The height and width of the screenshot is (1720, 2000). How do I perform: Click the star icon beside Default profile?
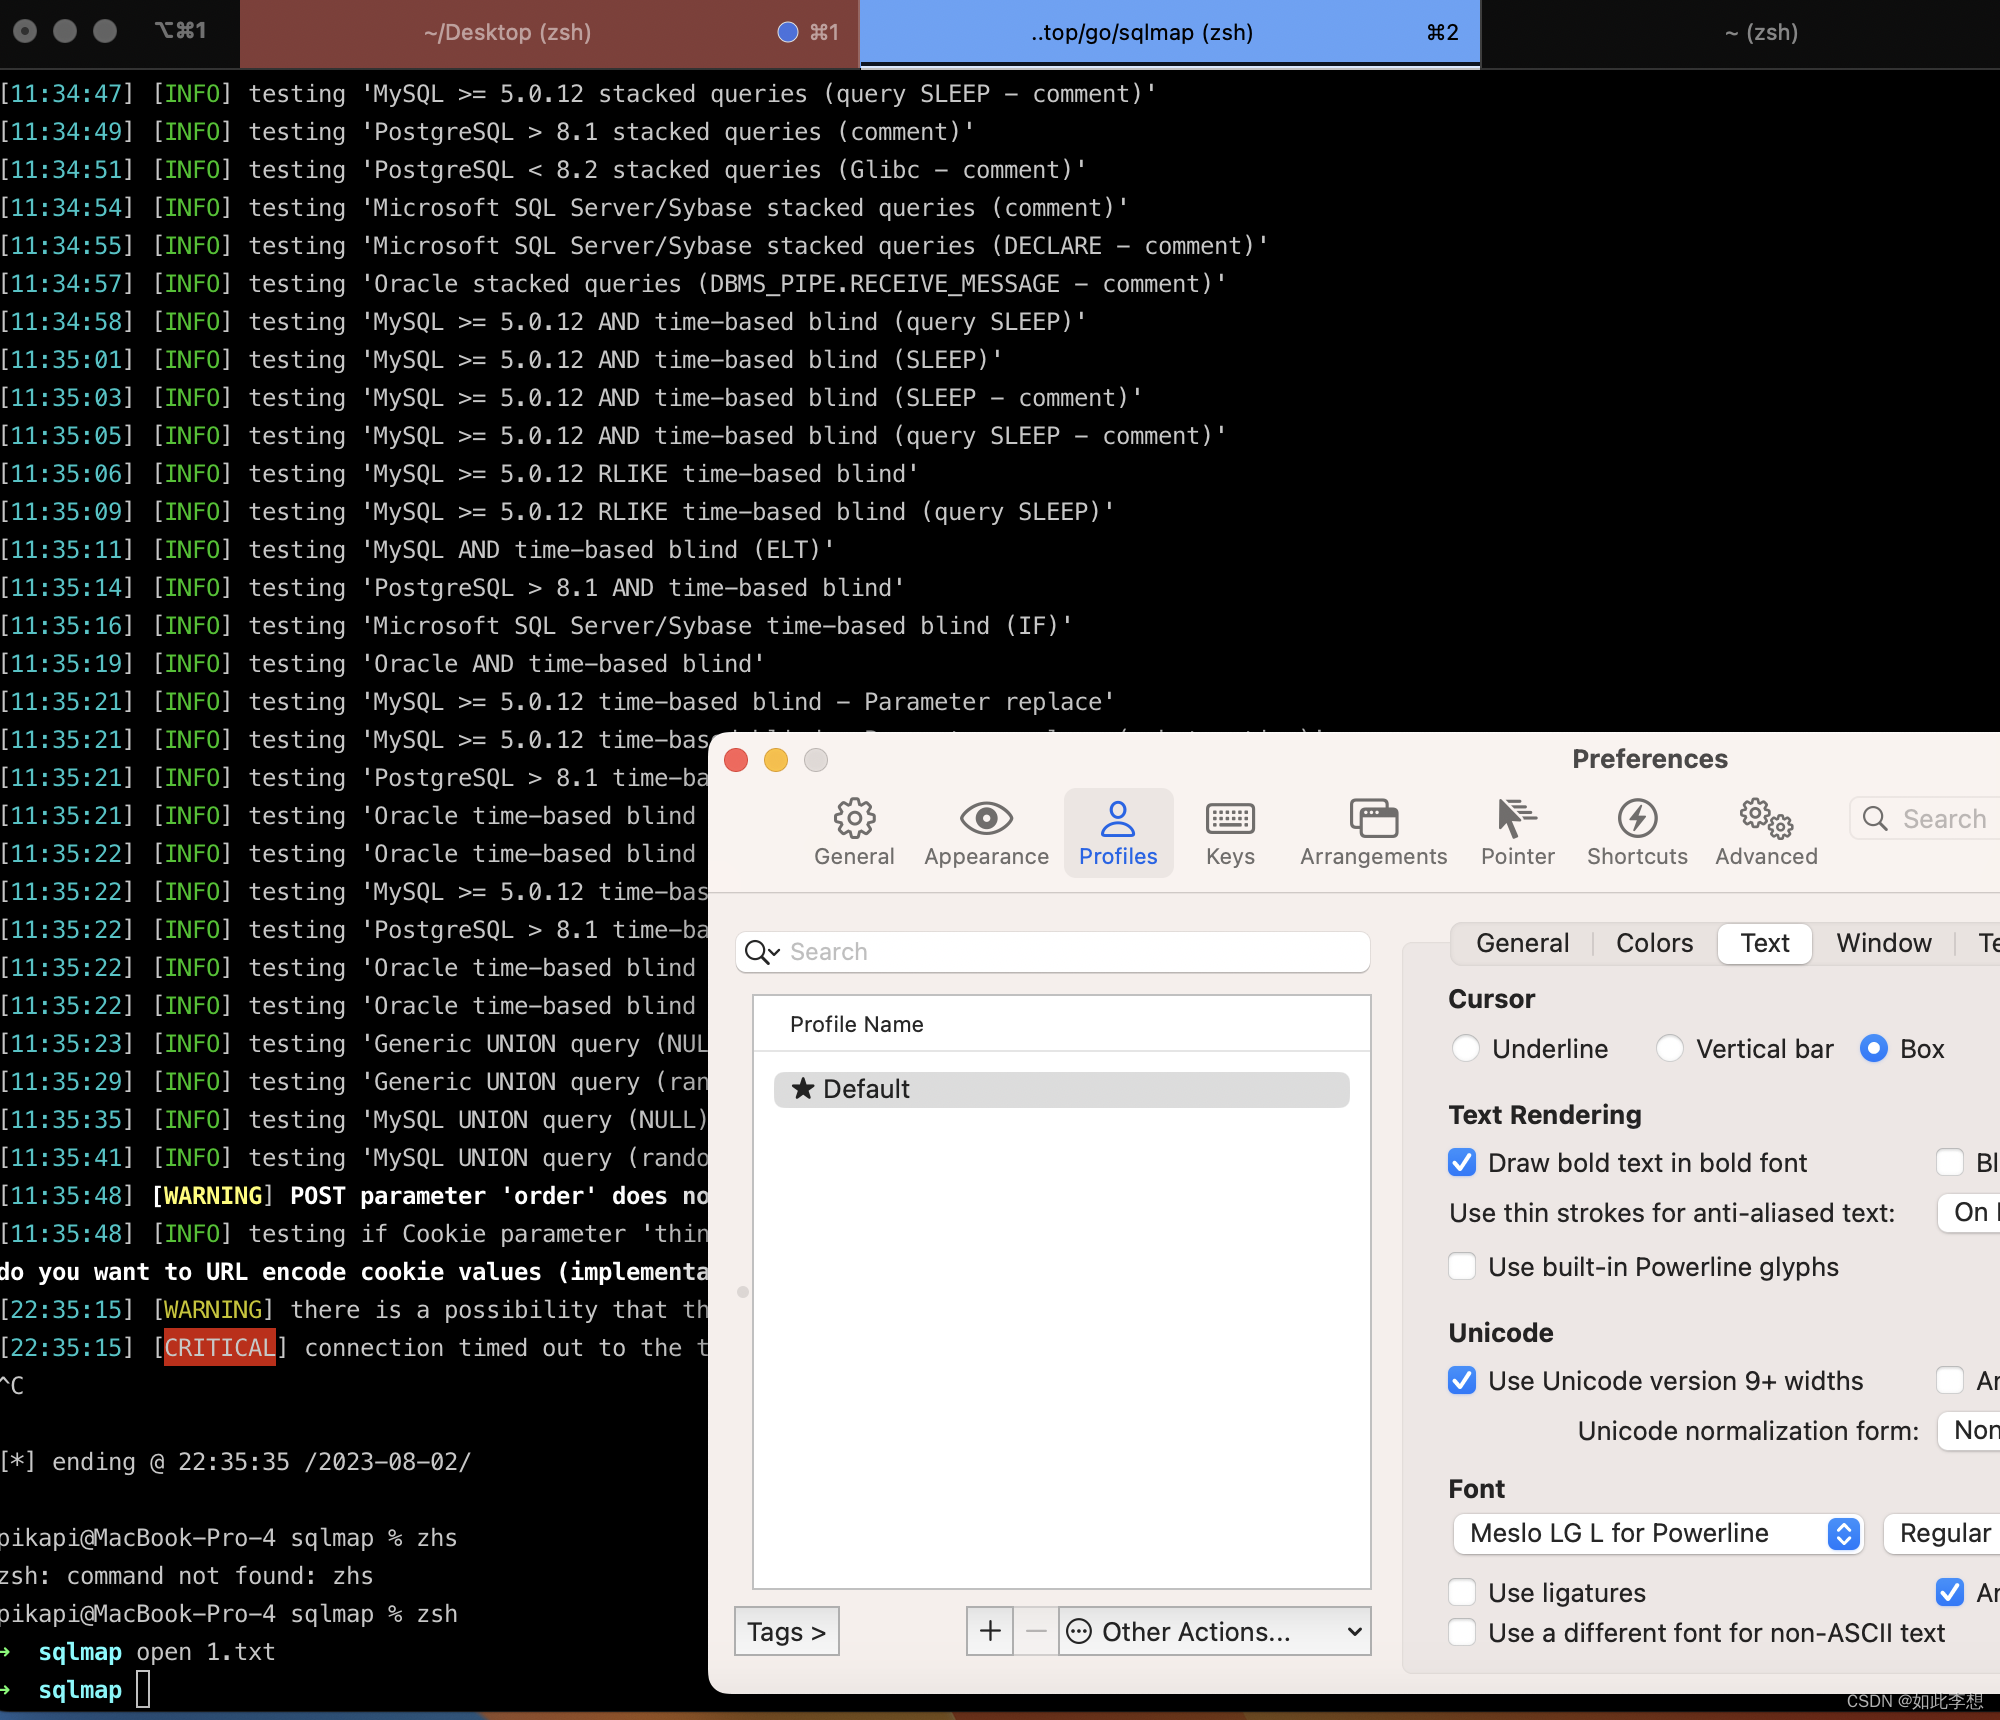coord(802,1088)
